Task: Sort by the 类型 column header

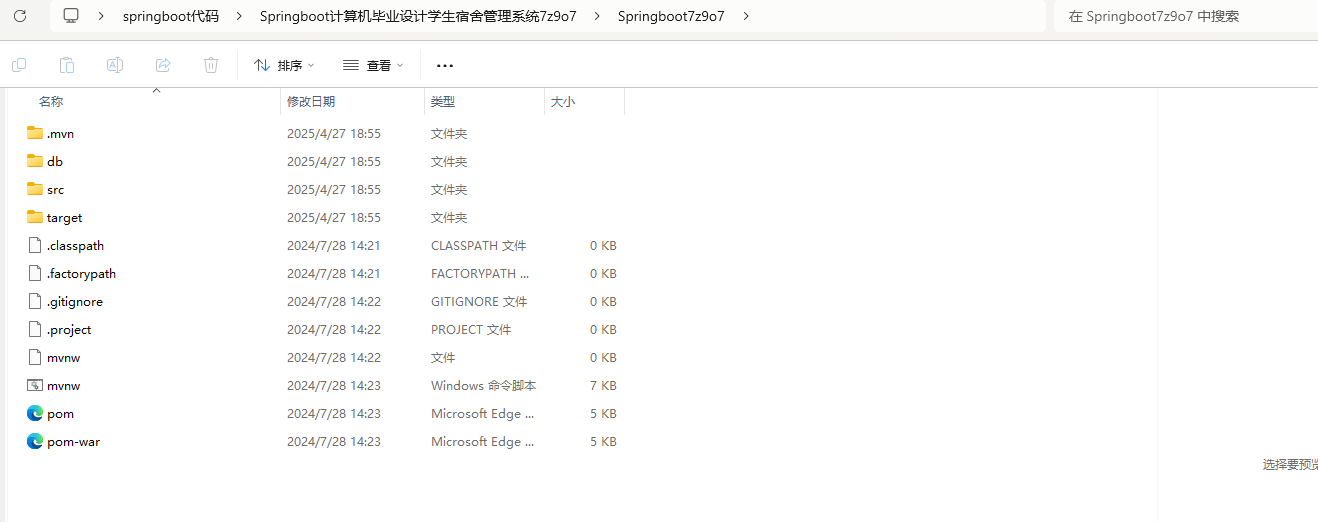Action: tap(443, 101)
